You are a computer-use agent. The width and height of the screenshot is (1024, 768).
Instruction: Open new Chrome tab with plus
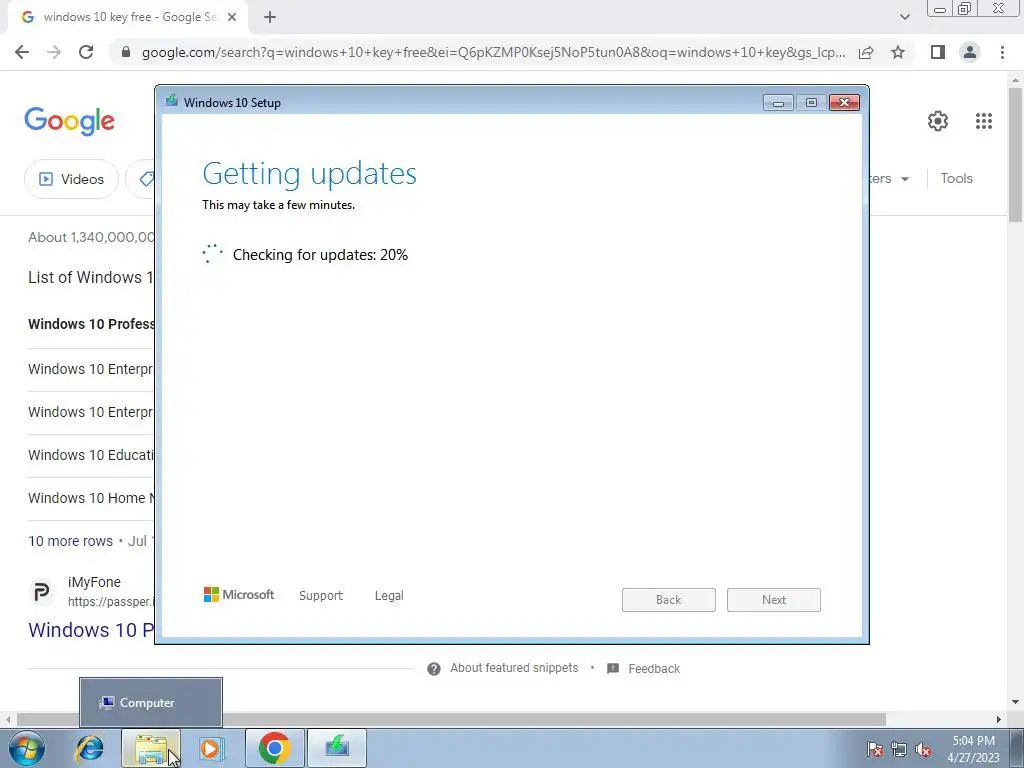[270, 17]
